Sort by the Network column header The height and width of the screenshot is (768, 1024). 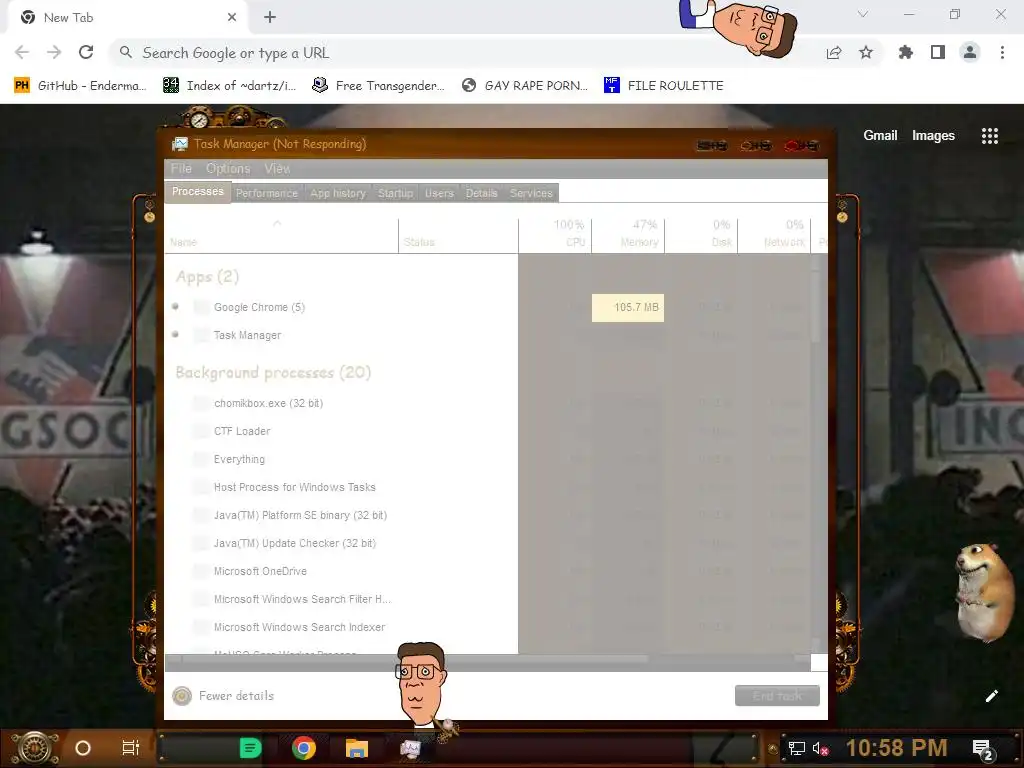pos(775,235)
